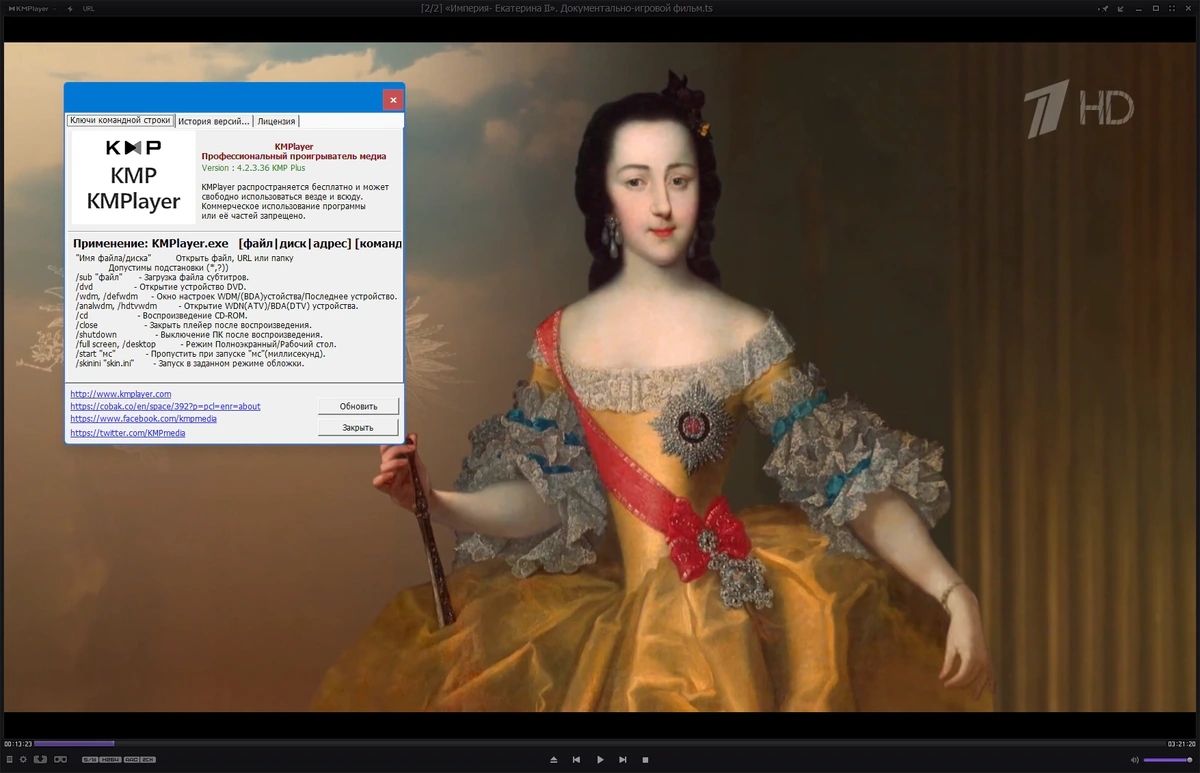Skip to the previous track
The width and height of the screenshot is (1200, 773).
tap(577, 760)
